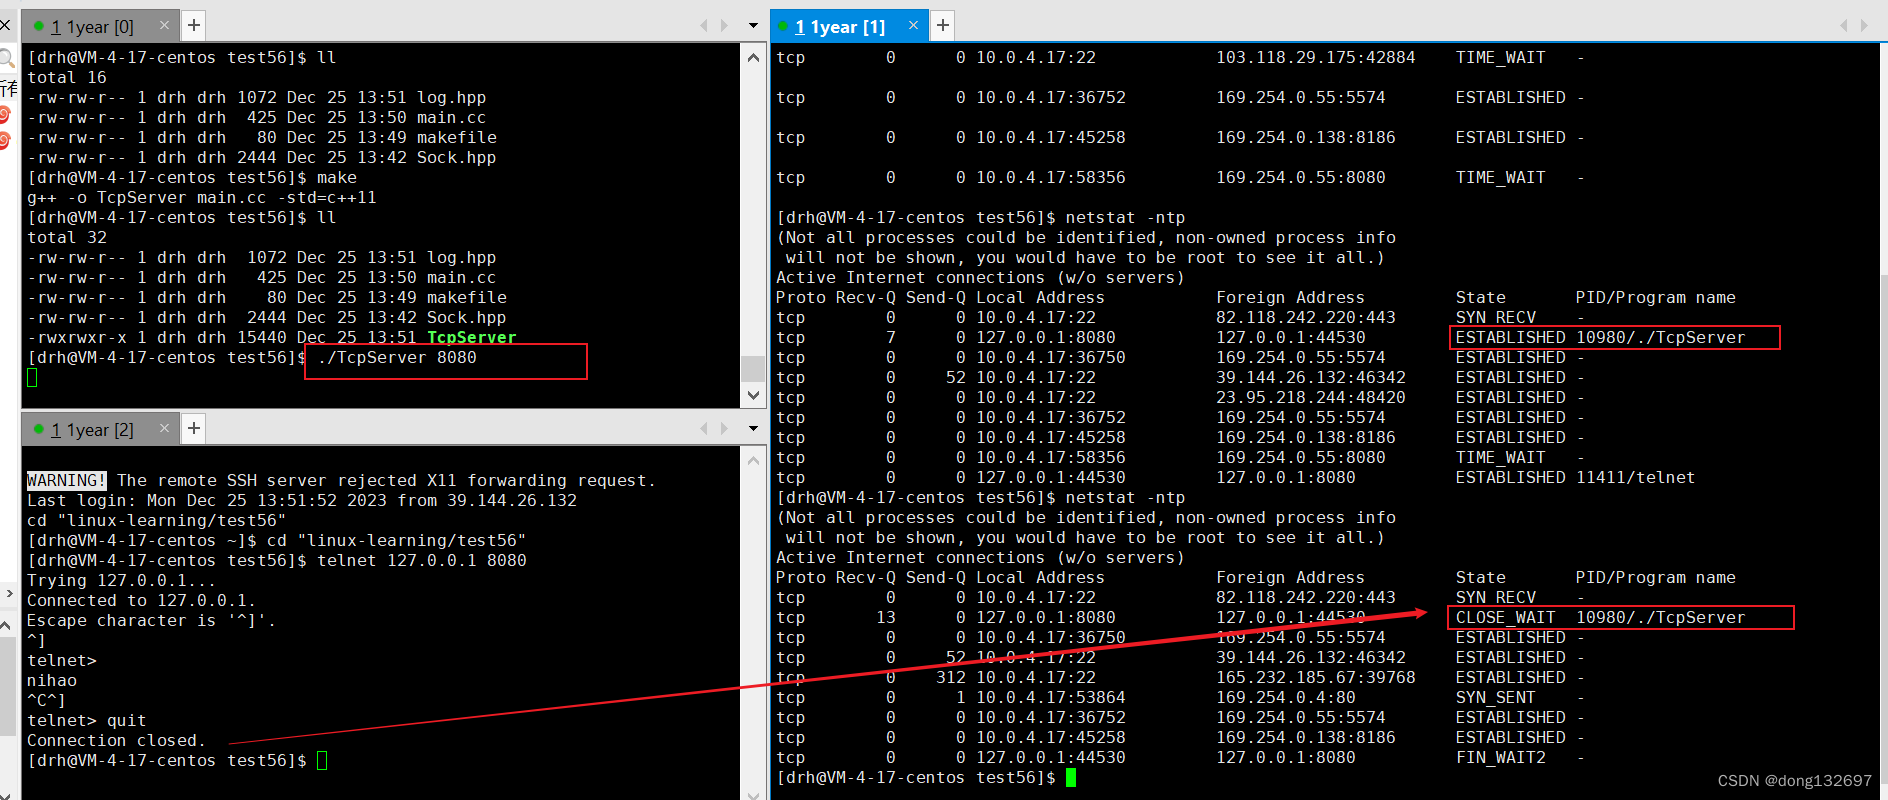Click right tab-scroll arrow in 1year [0] pane
The width and height of the screenshot is (1888, 800).
725,25
